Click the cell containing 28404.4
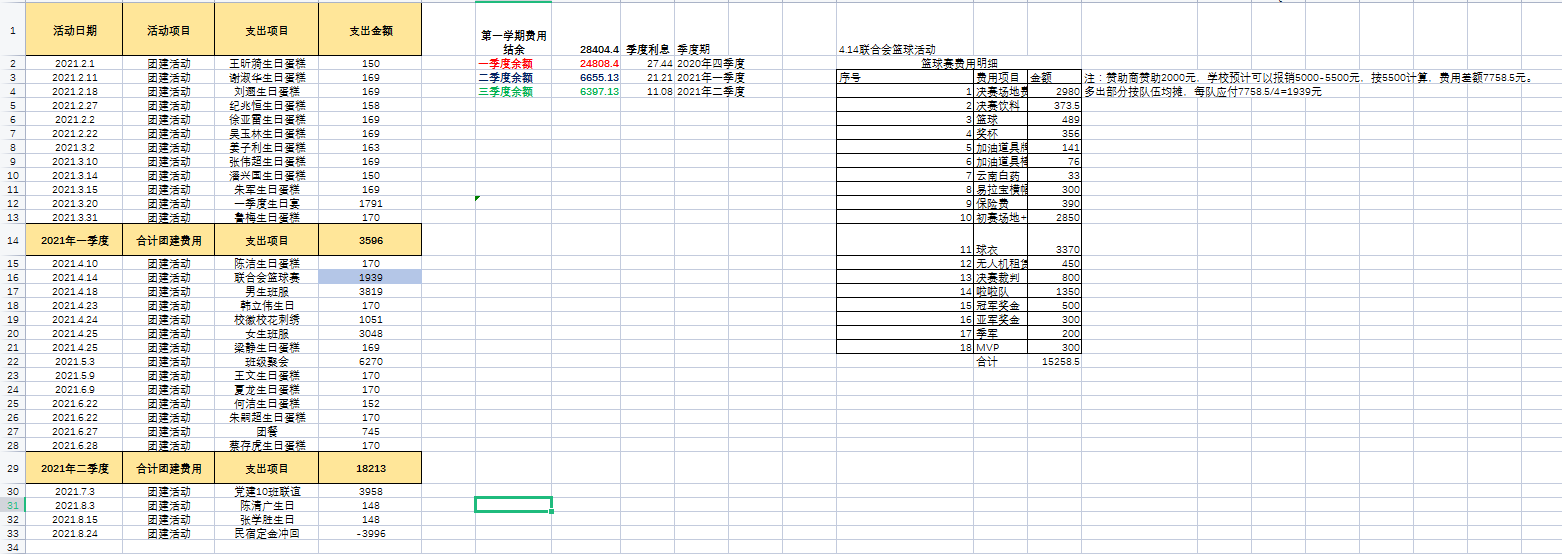Viewport: 1562px width, 554px height. (599, 49)
